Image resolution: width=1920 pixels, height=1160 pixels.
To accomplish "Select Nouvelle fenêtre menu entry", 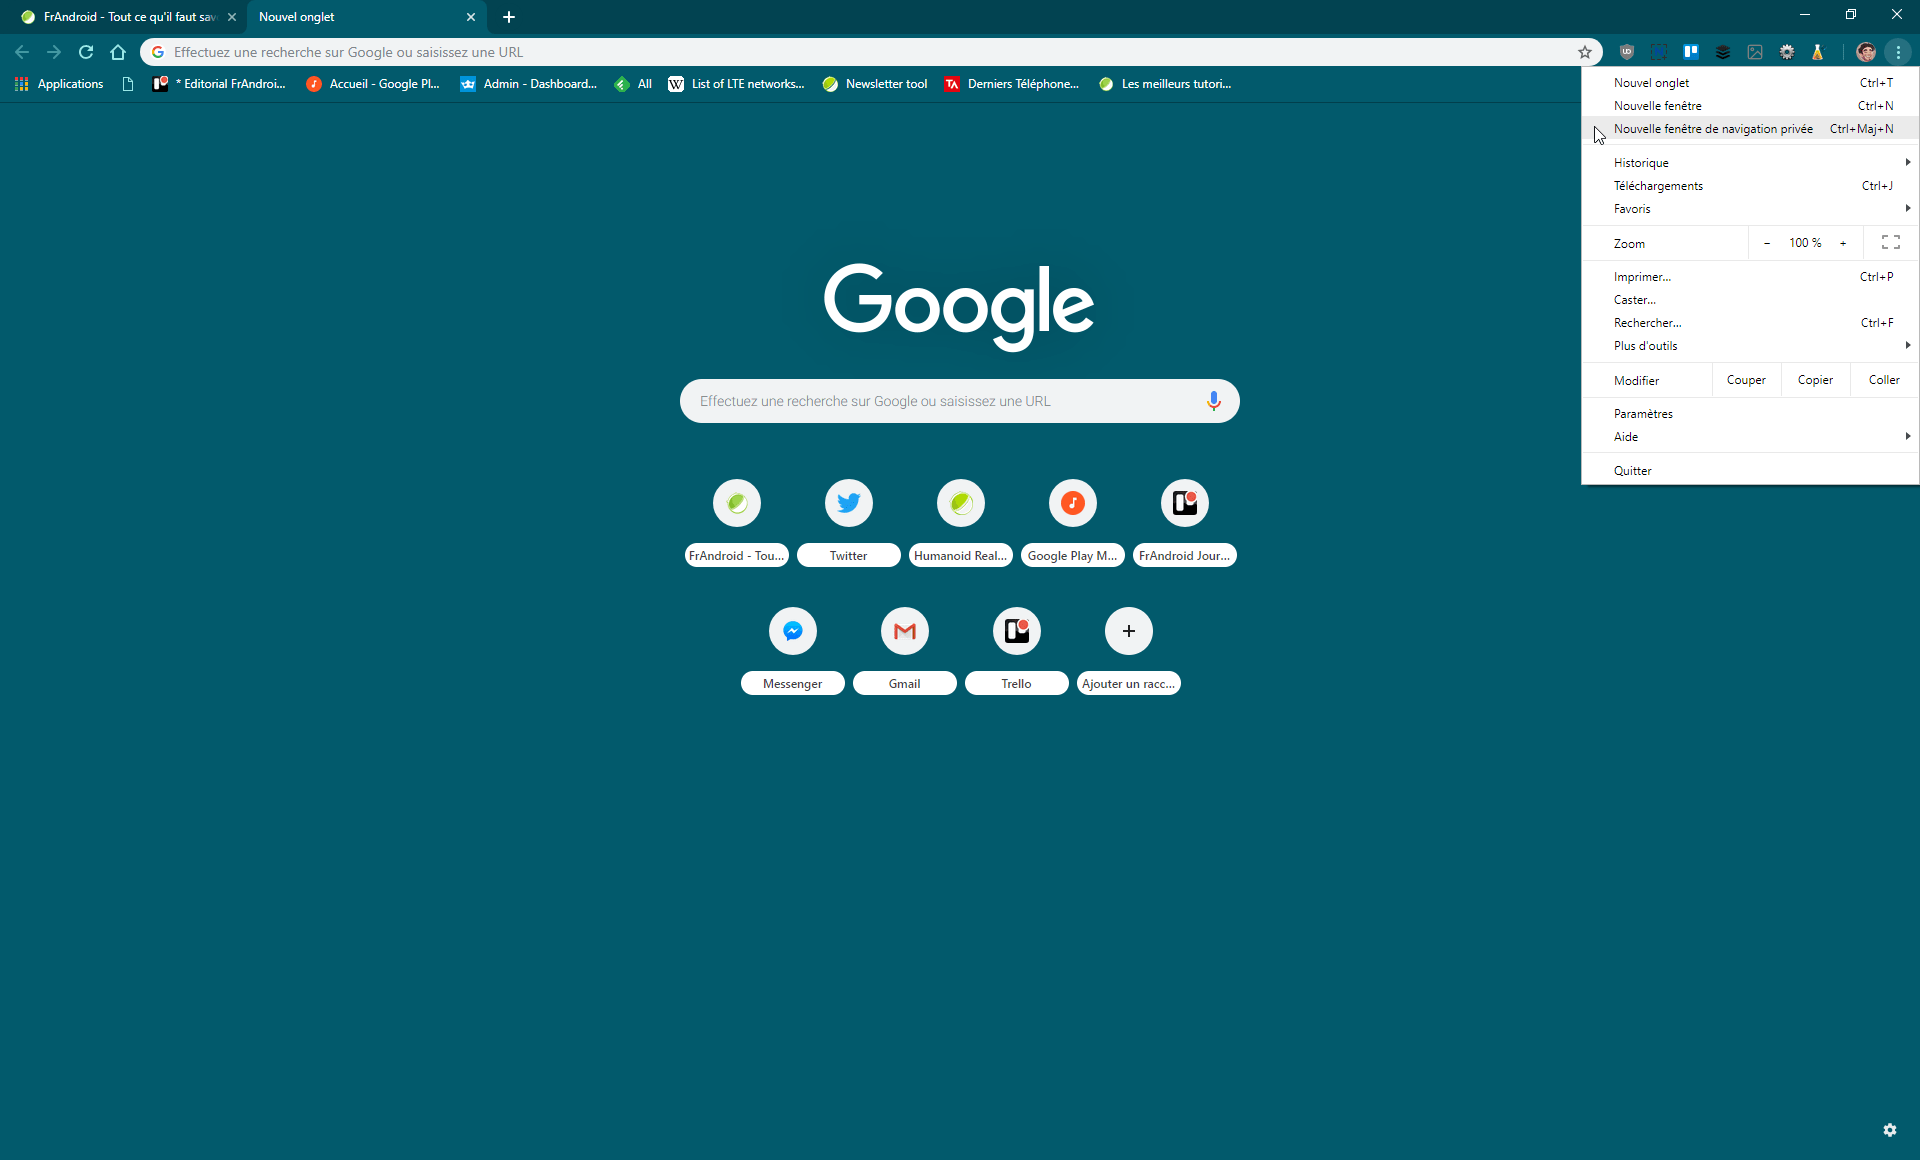I will (x=1750, y=106).
